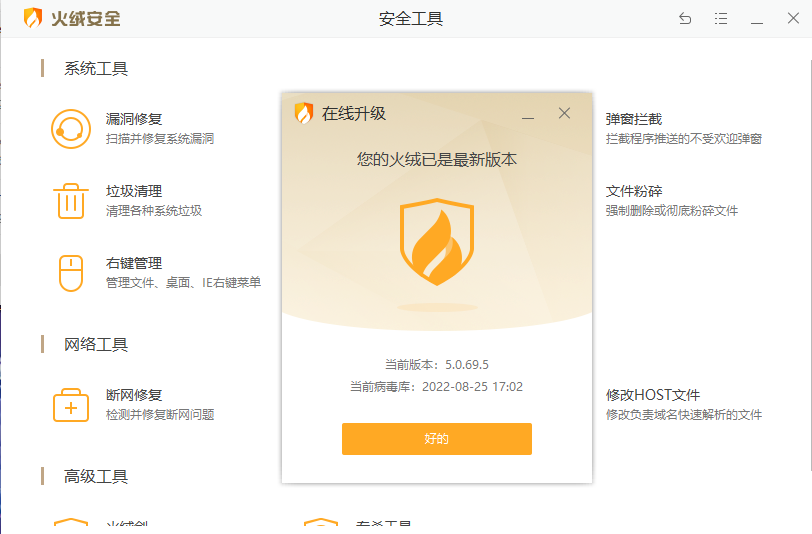Click the large shield flame emblem
This screenshot has height=534, width=812.
click(x=436, y=241)
